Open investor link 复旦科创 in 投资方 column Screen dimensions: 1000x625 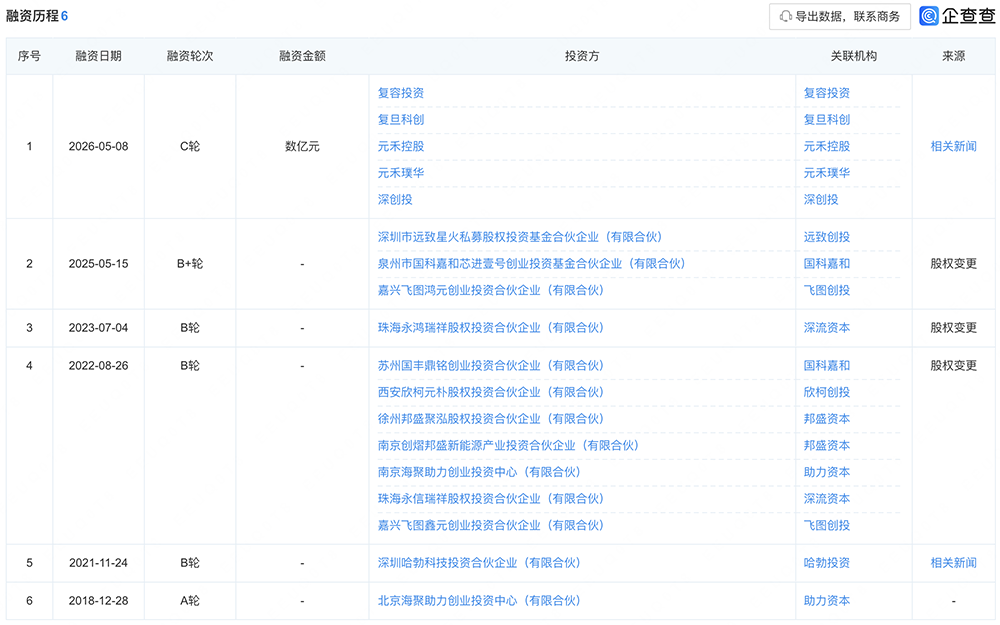(401, 120)
